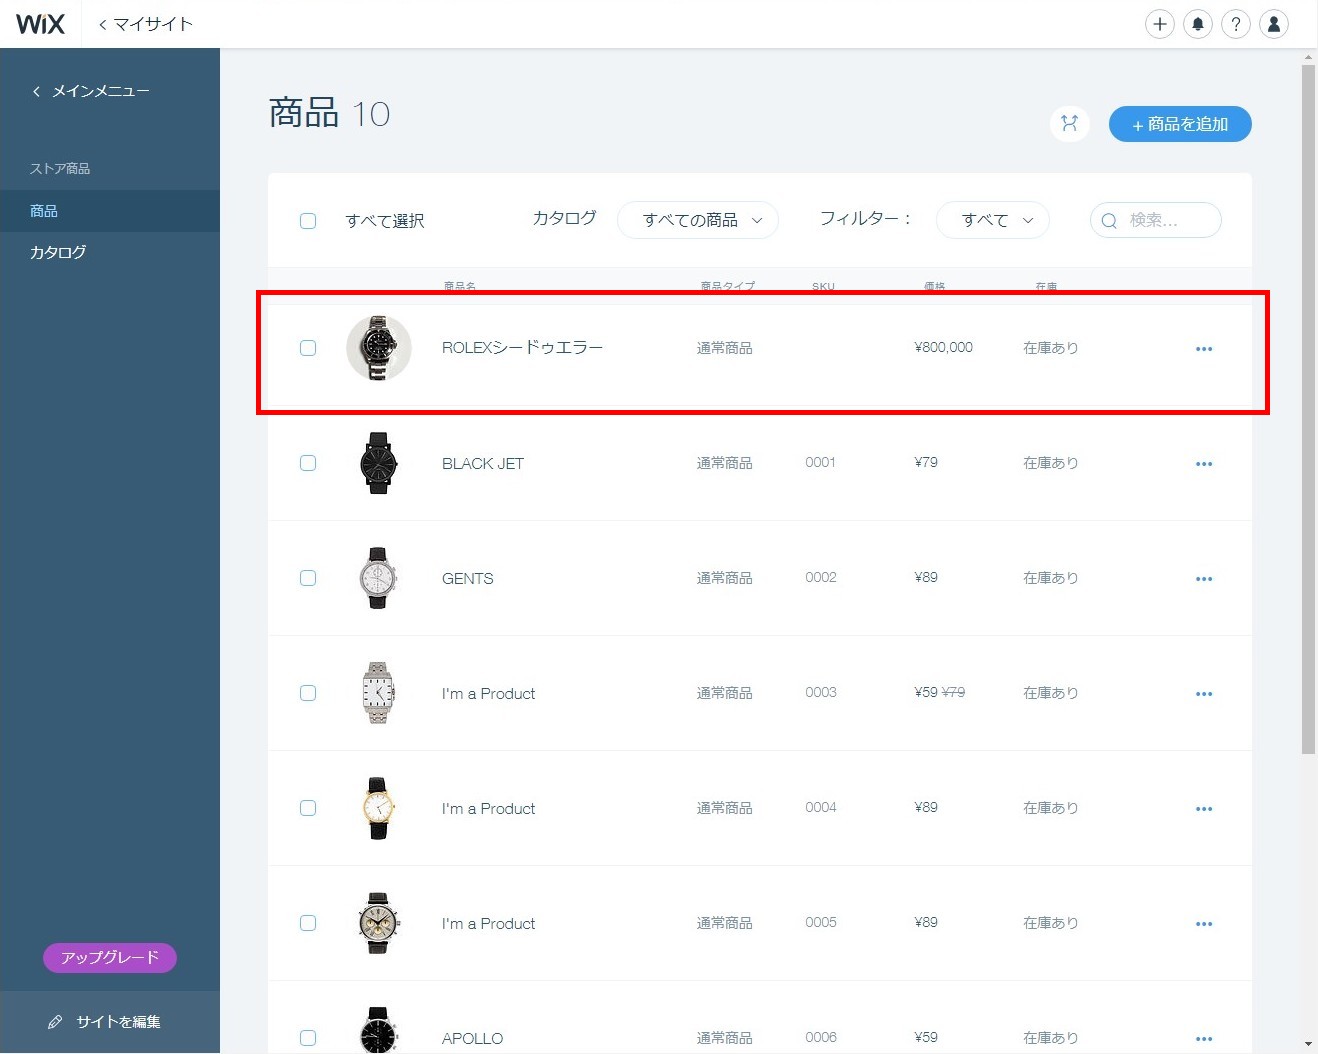Click the round icon beside 商品を追加
Image resolution: width=1318 pixels, height=1054 pixels.
pyautogui.click(x=1069, y=124)
